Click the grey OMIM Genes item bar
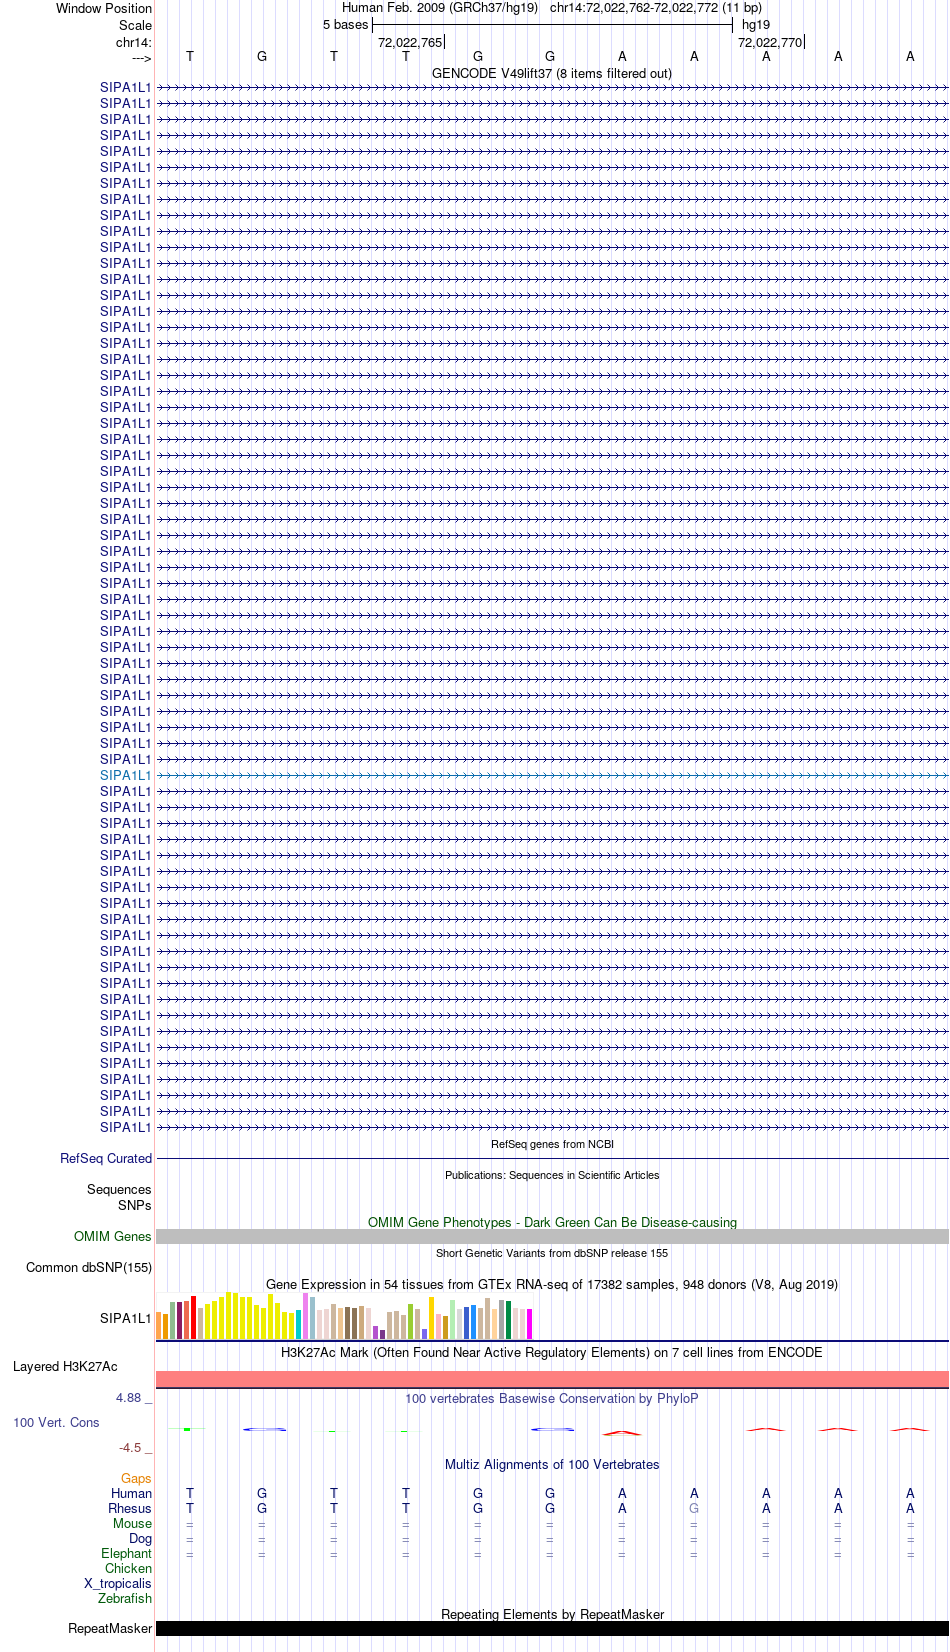Screen dimensions: 950x1652 [x=552, y=1236]
